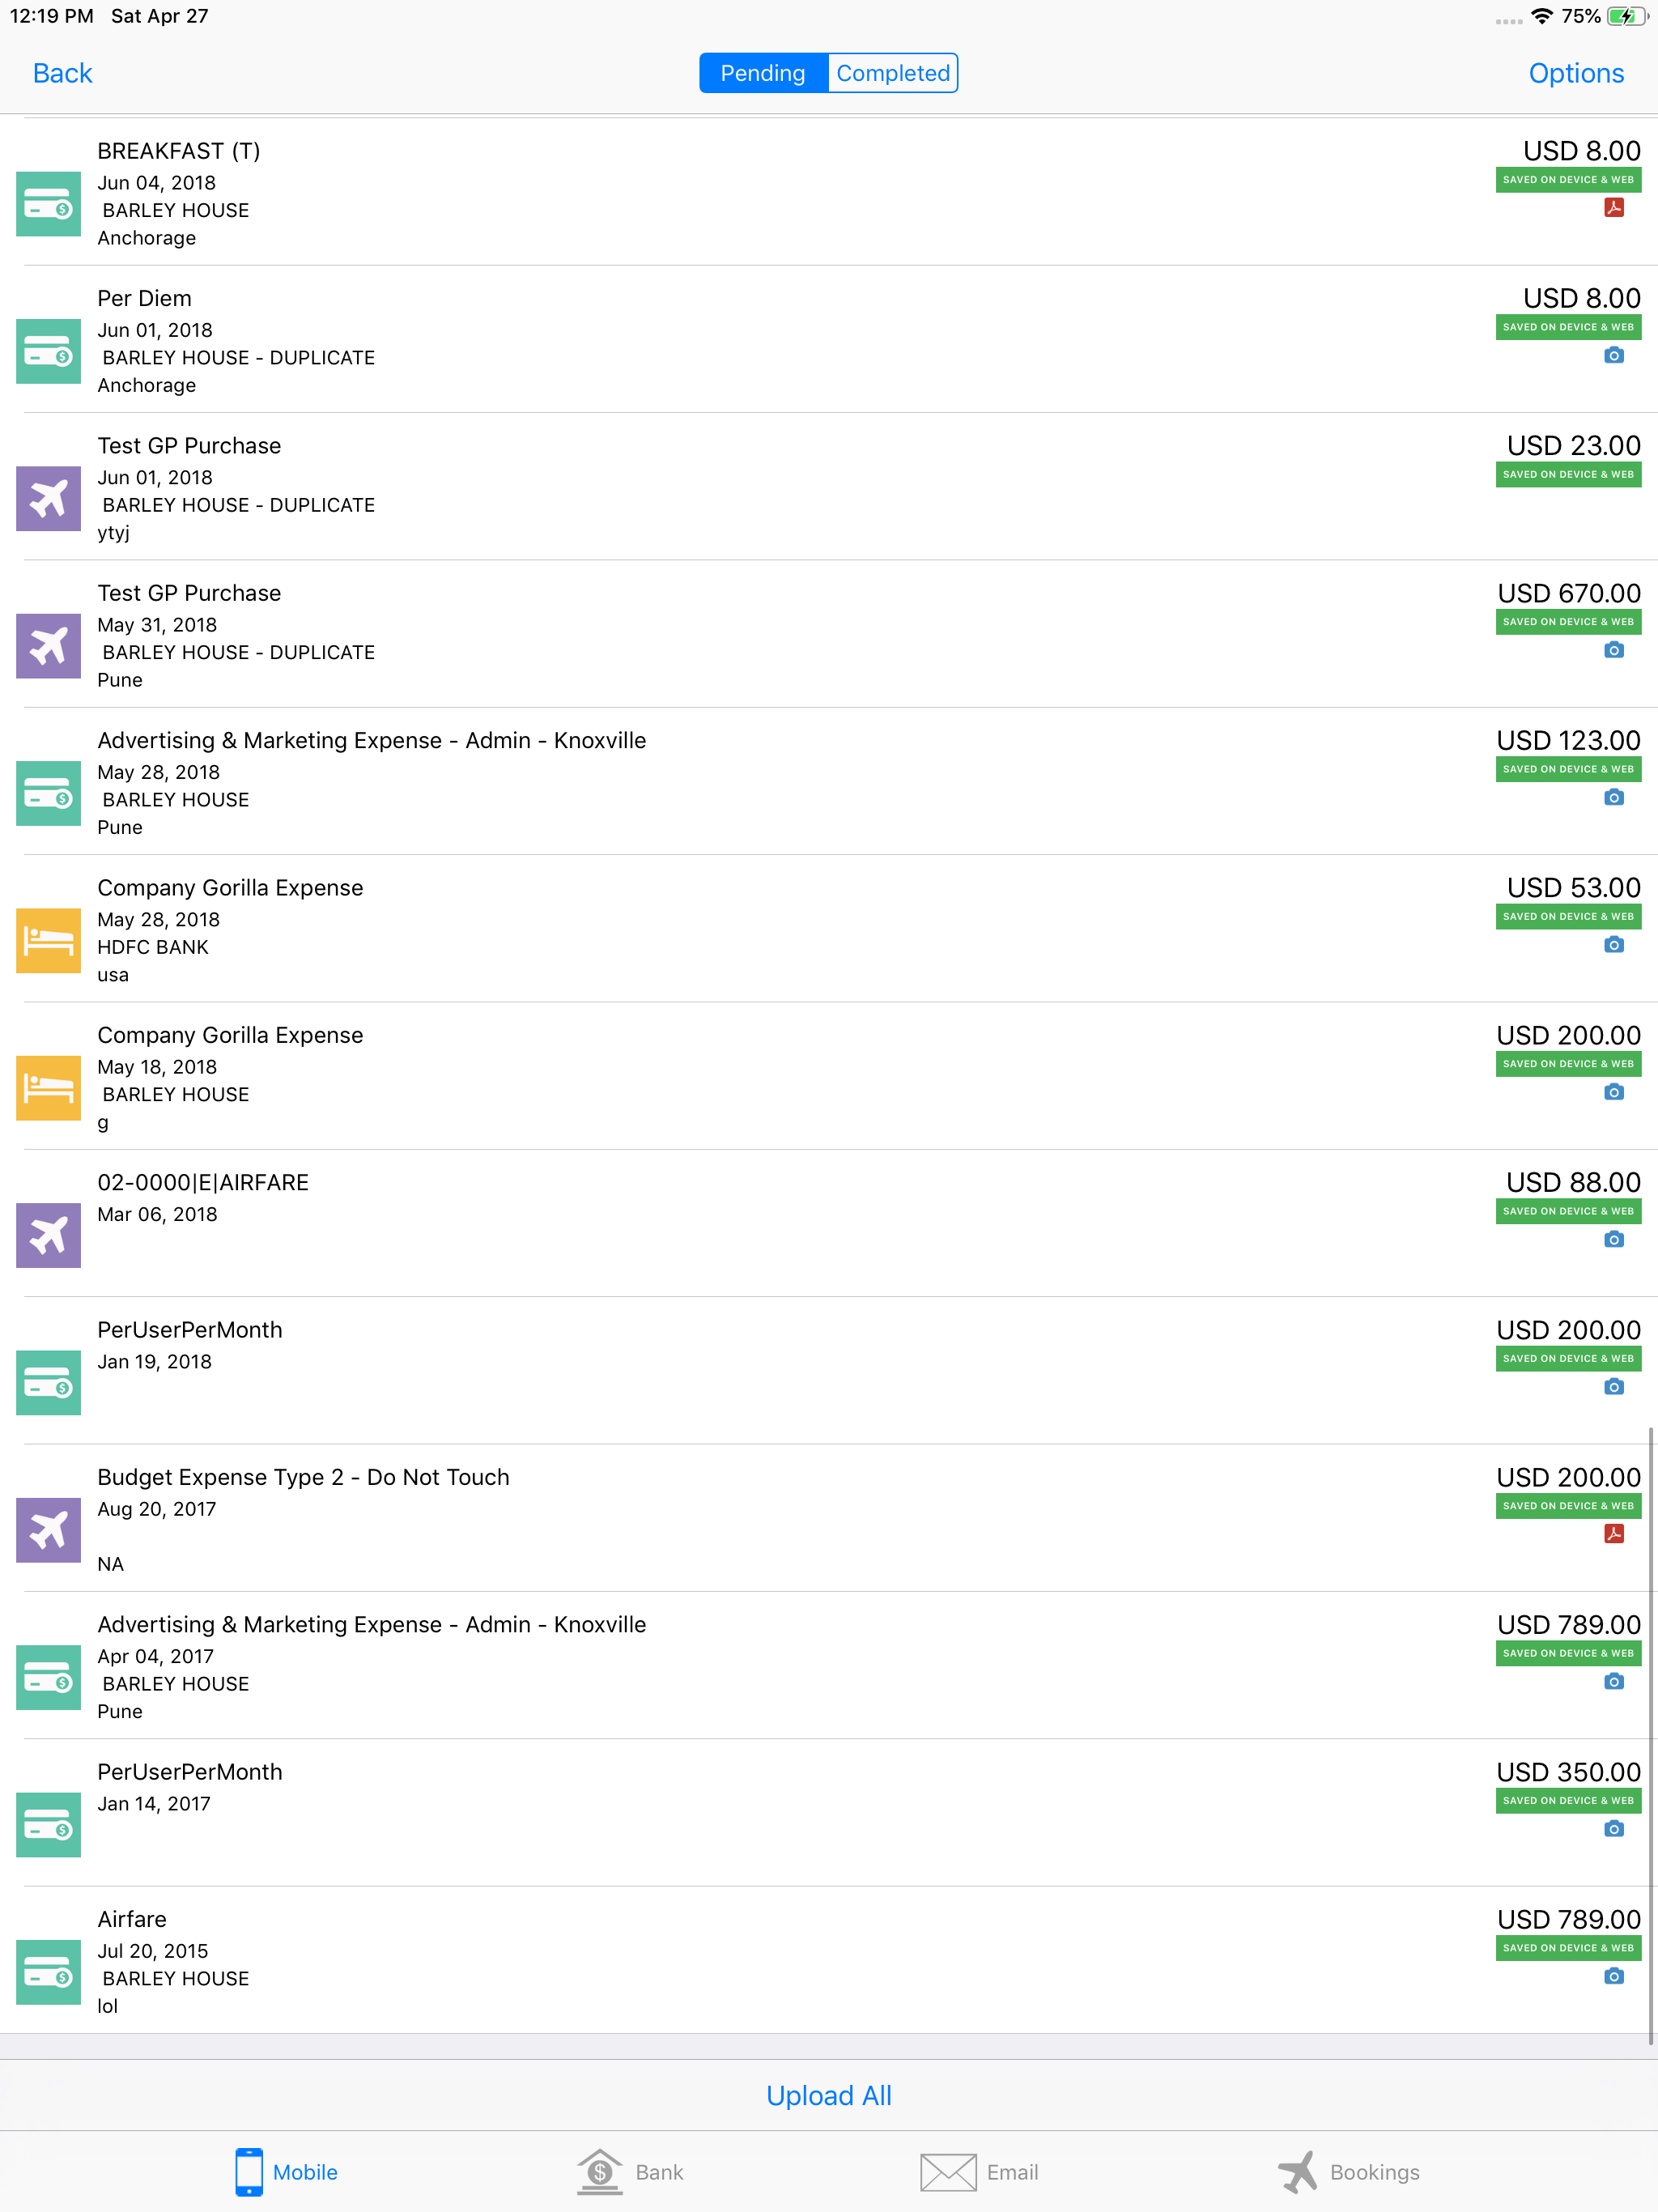Open the PerUserPerMonth Jan 19, 2018 expense row

[829, 1370]
